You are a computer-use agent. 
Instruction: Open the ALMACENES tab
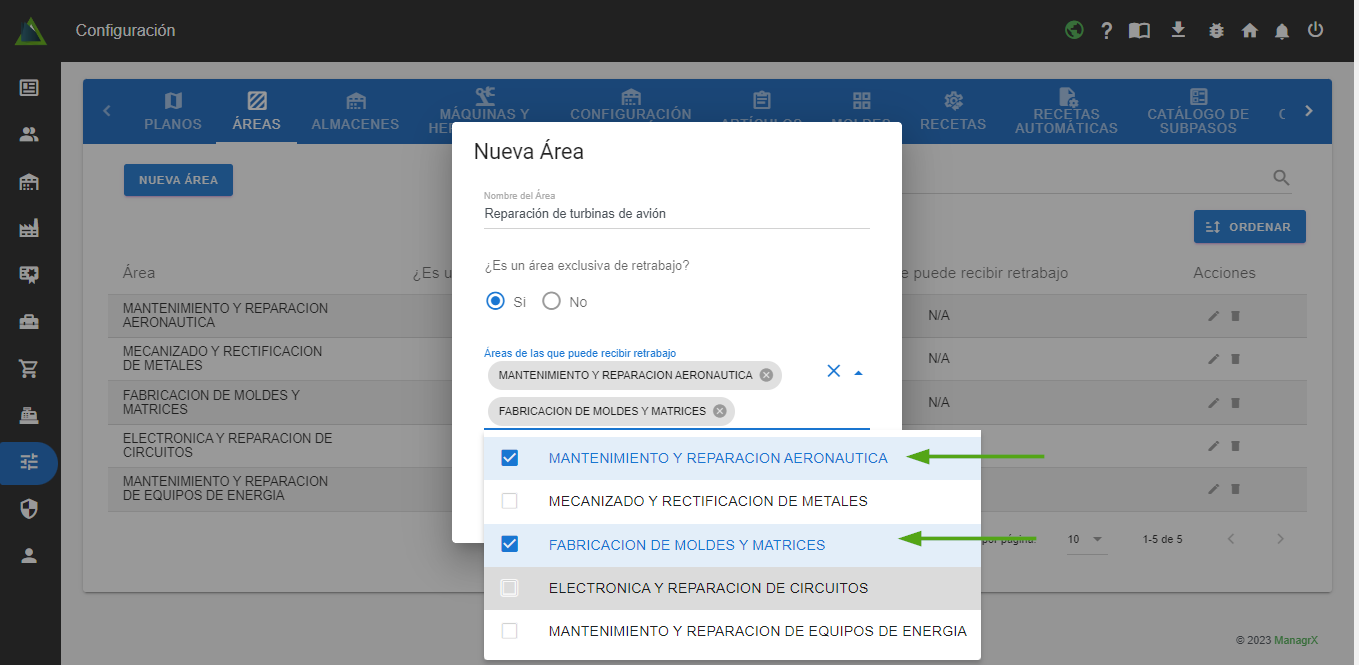tap(355, 112)
